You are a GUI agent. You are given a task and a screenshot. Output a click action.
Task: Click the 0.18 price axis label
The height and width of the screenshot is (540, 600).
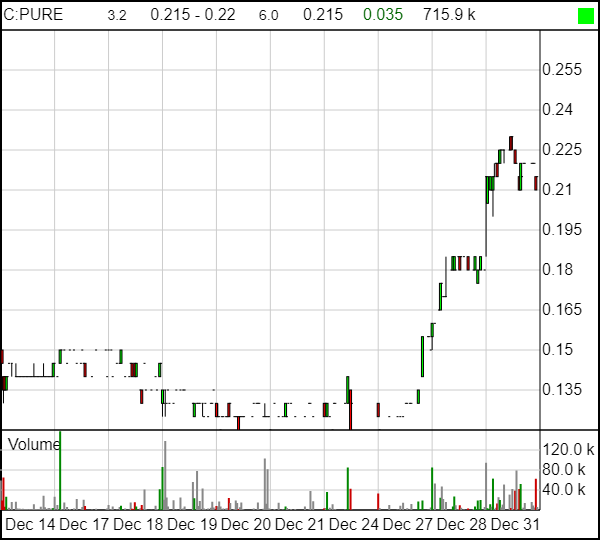pos(558,270)
